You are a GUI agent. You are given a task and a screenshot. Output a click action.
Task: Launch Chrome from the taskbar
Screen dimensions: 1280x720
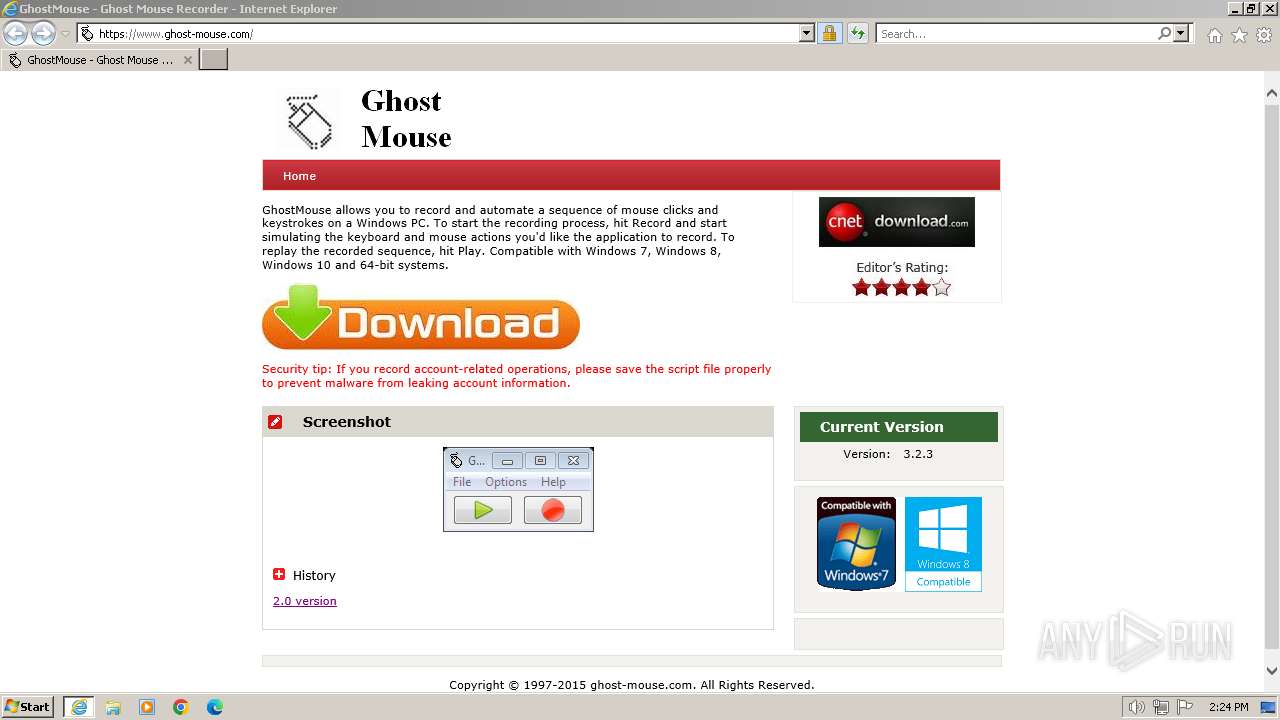181,707
